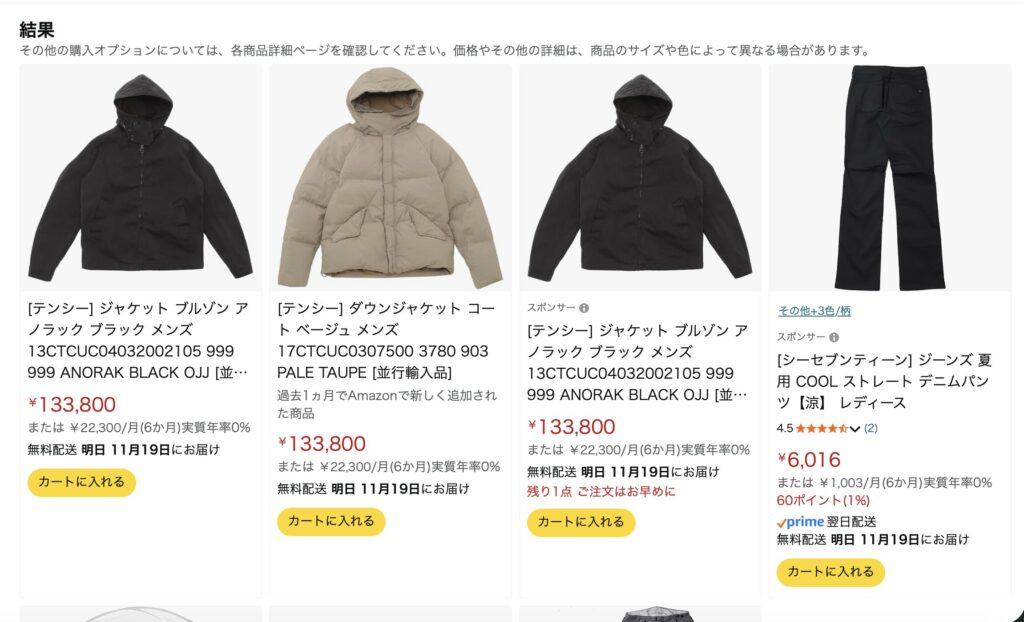
Task: Click ¥133,800 price of beige down jacket
Action: tap(321, 444)
